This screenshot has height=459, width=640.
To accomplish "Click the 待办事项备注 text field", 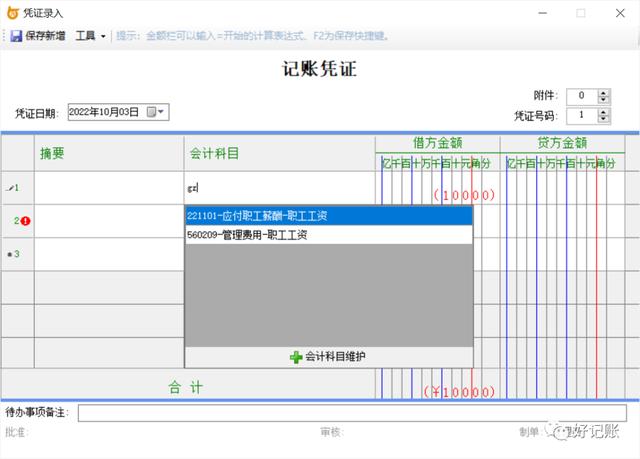I will click(x=352, y=413).
